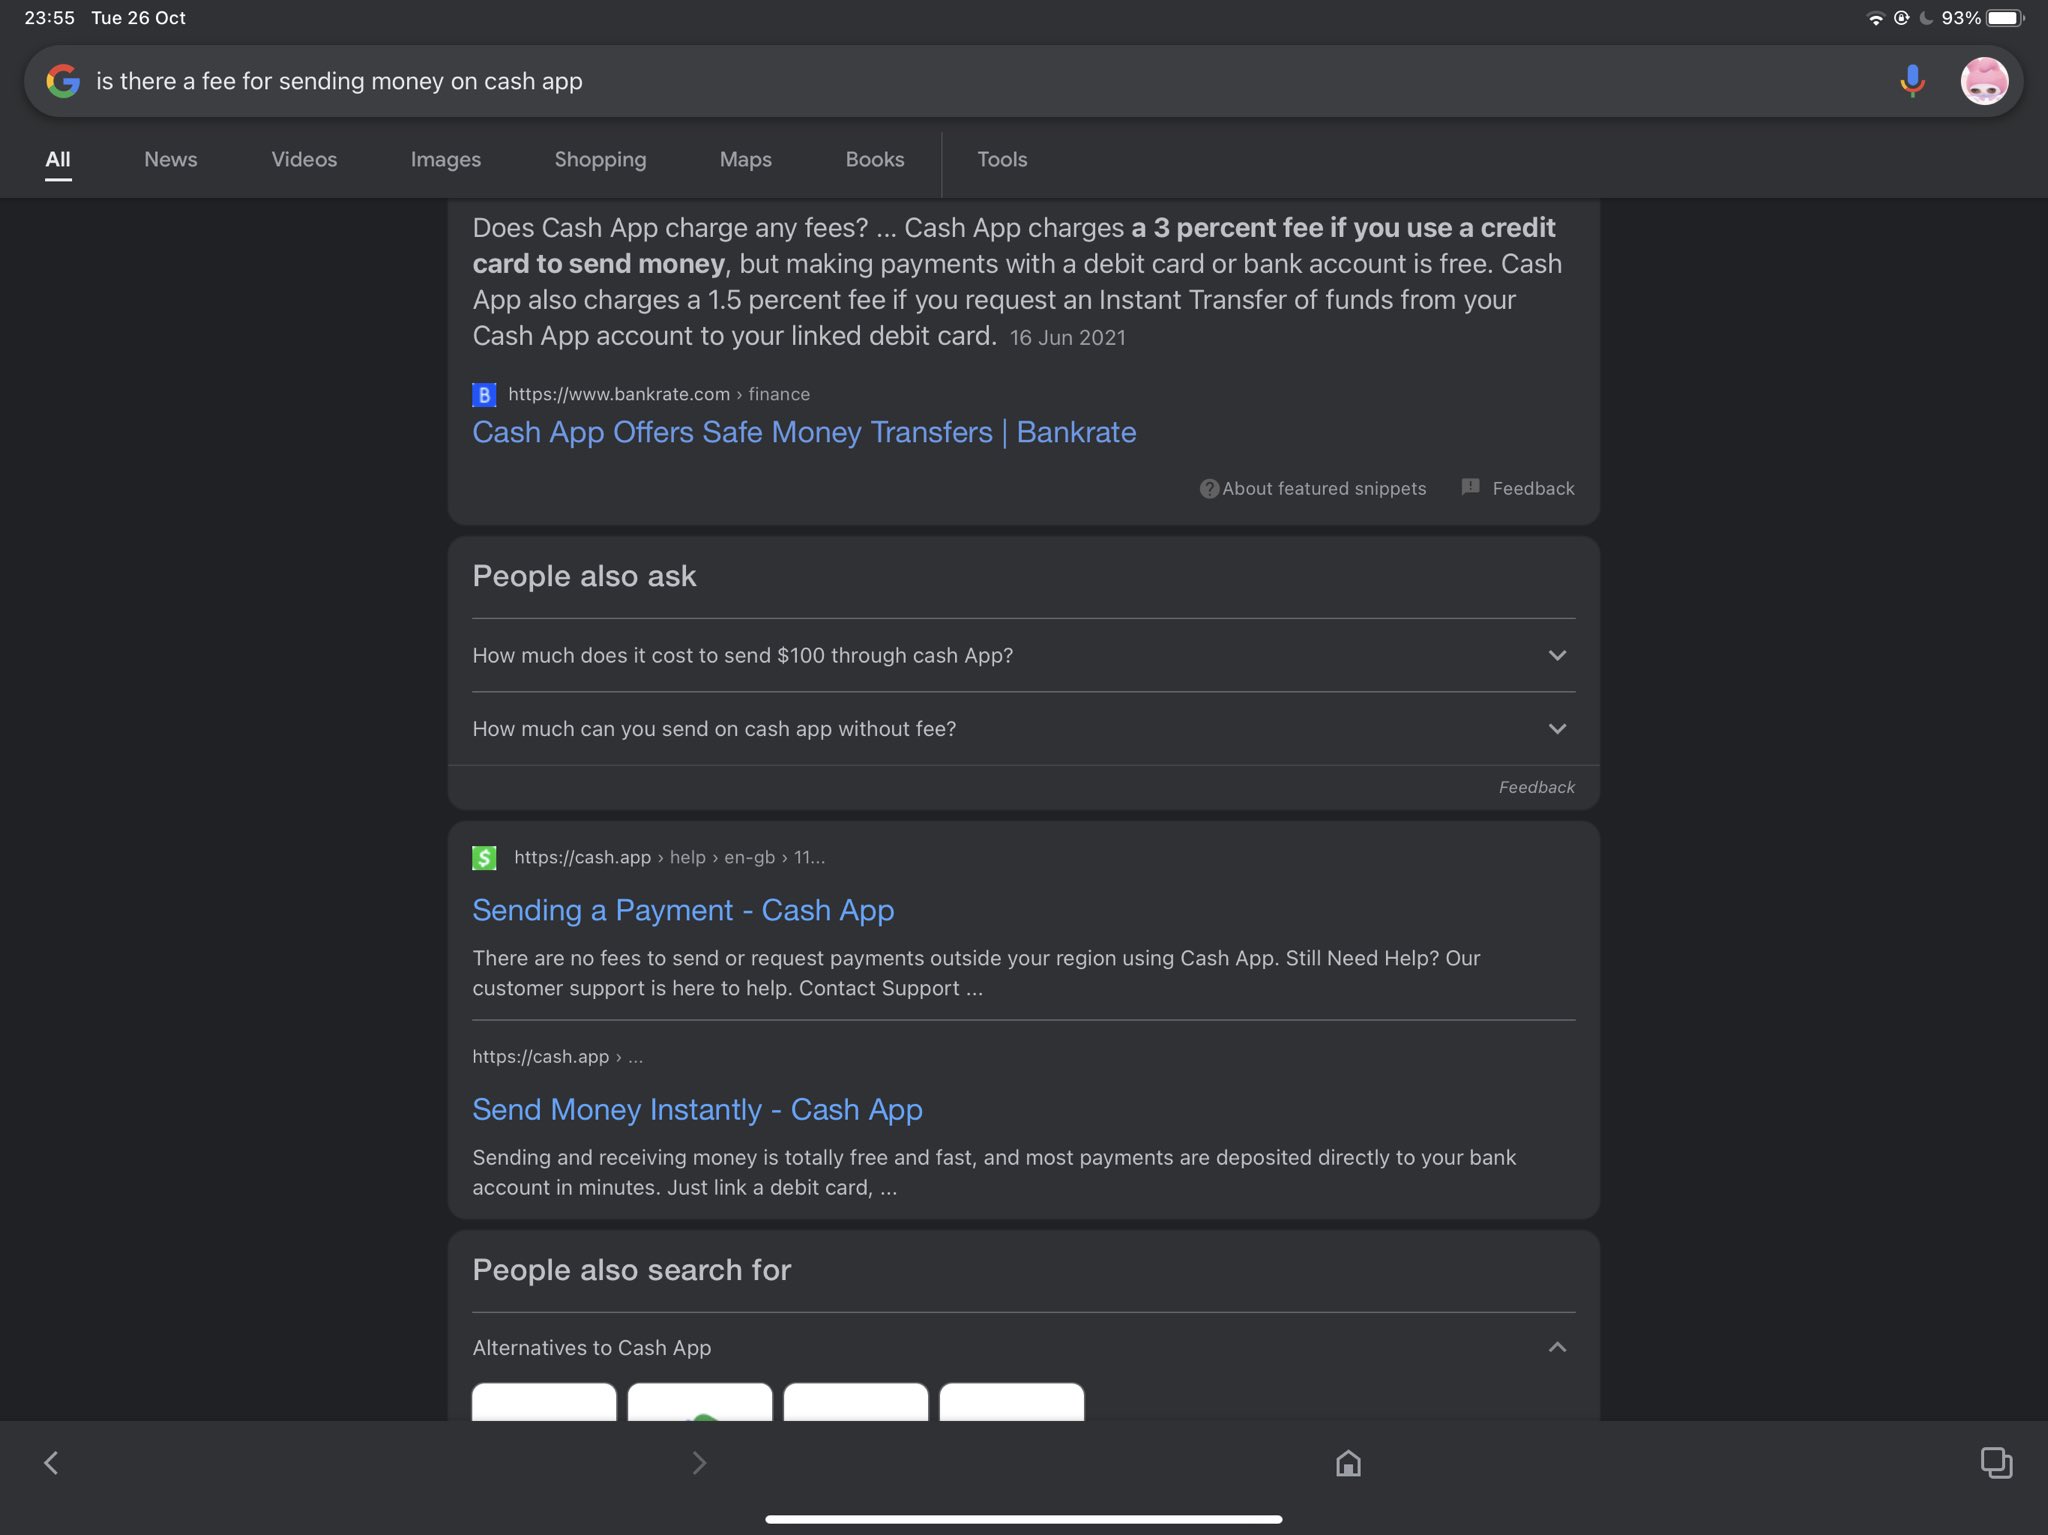Screen dimensions: 2048x1535
Task: Open the tabs switcher icon
Action: pos(1996,1463)
